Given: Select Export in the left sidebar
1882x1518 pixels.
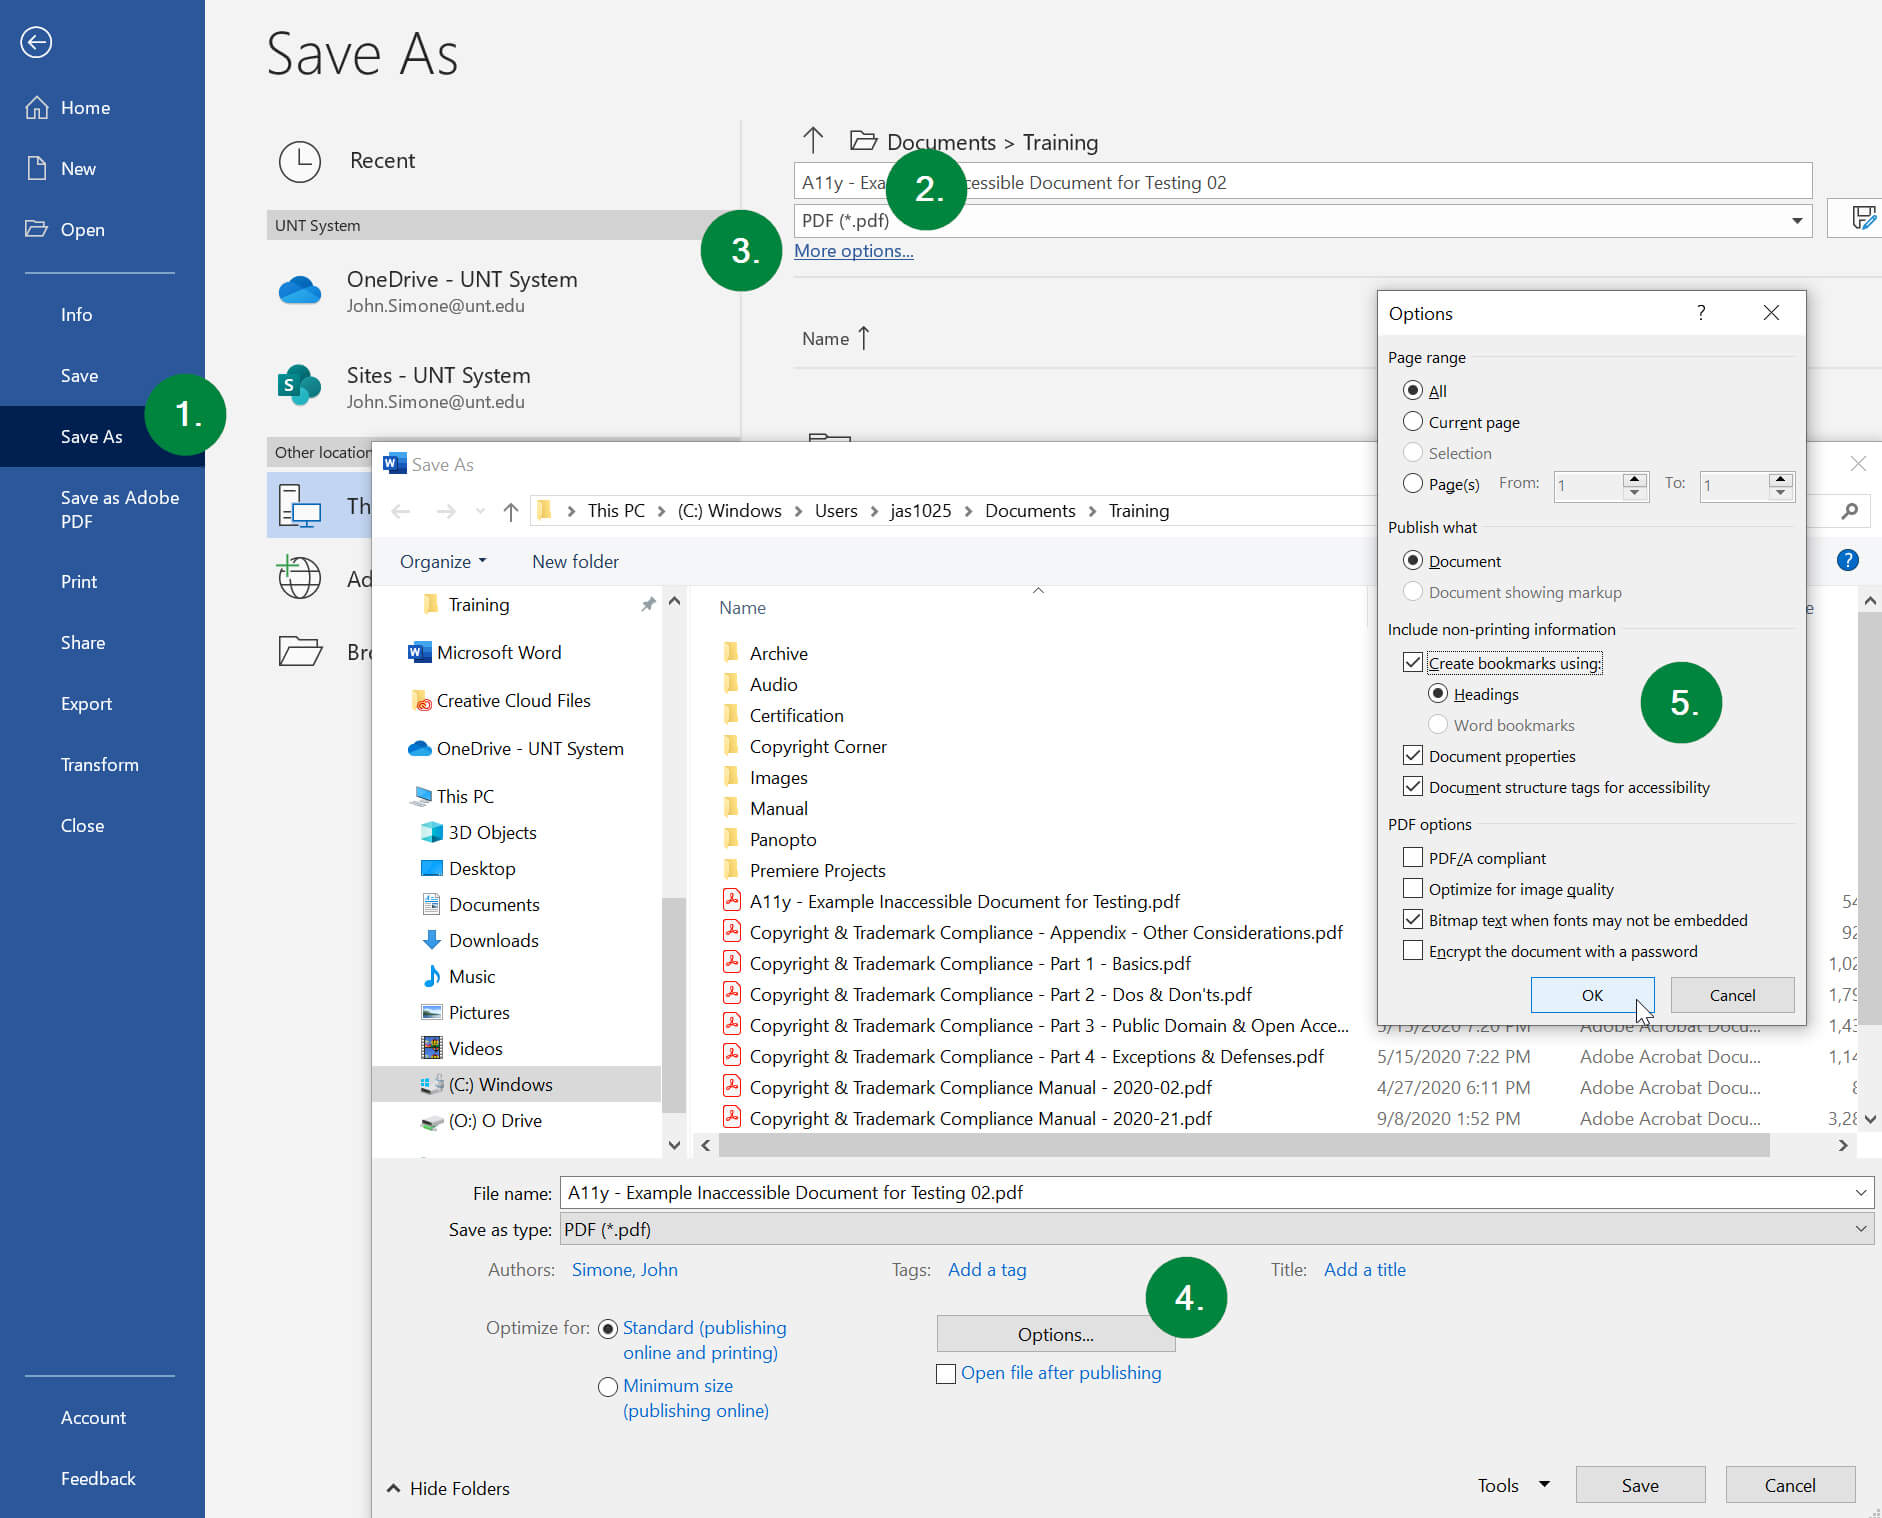Looking at the screenshot, I should point(86,704).
